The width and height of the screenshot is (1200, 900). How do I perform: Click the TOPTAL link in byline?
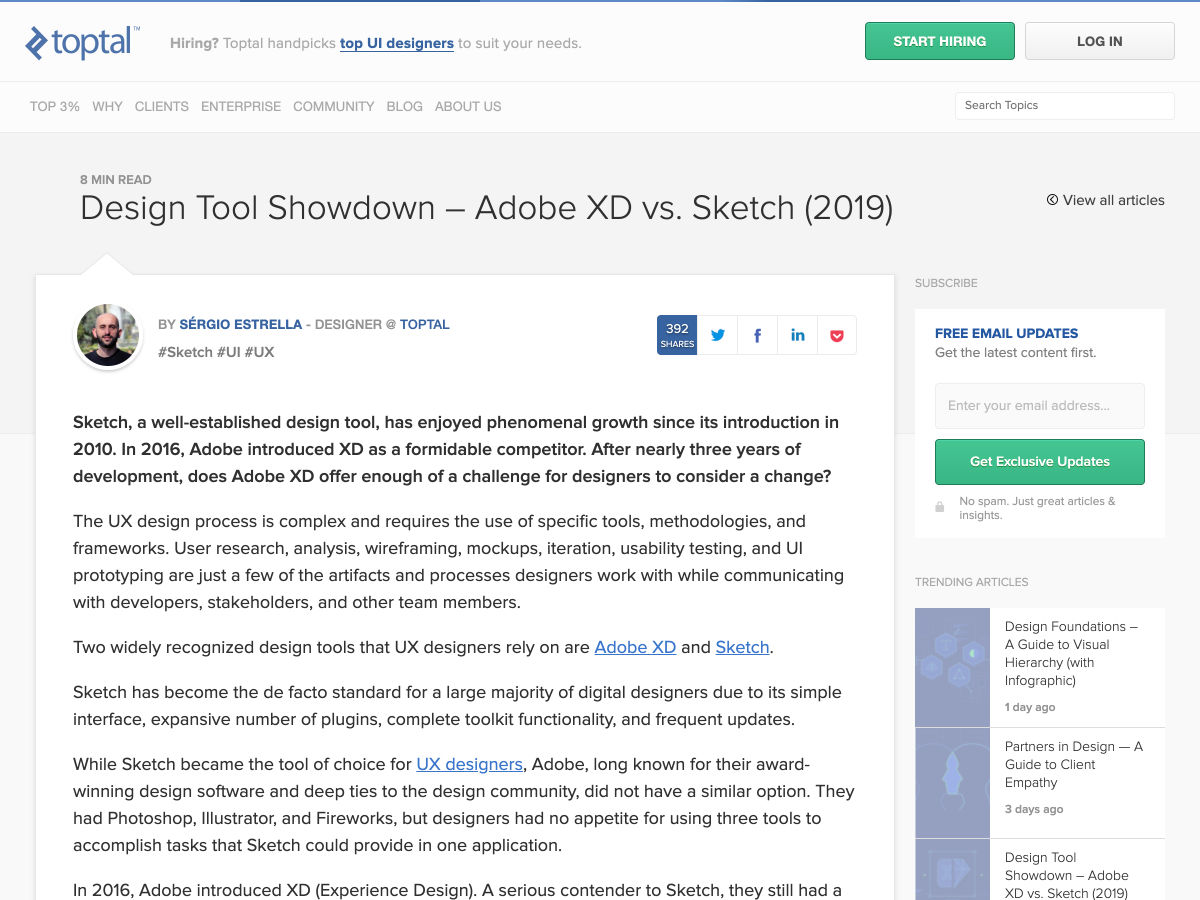[x=425, y=324]
